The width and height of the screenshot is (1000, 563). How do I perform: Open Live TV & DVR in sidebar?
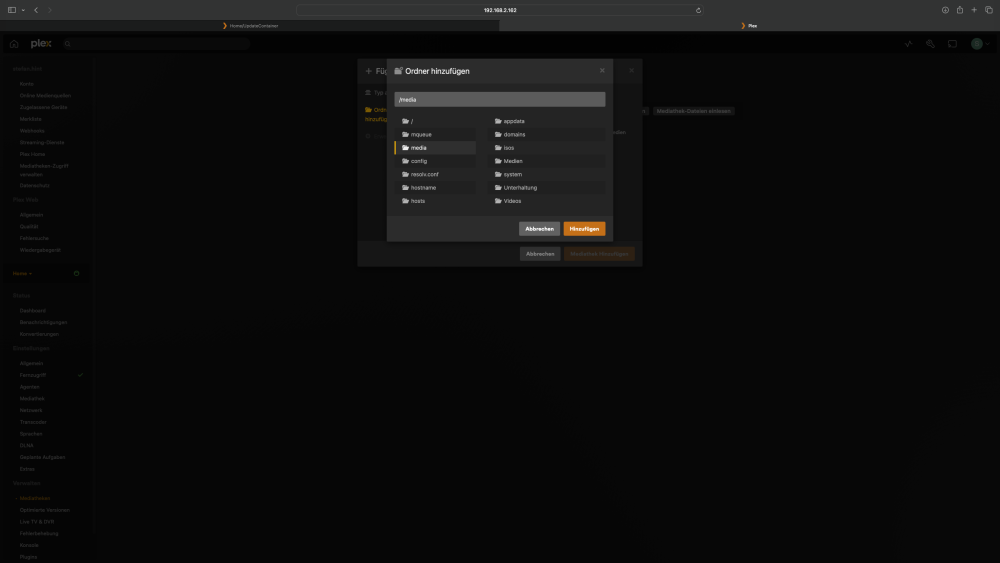37,522
